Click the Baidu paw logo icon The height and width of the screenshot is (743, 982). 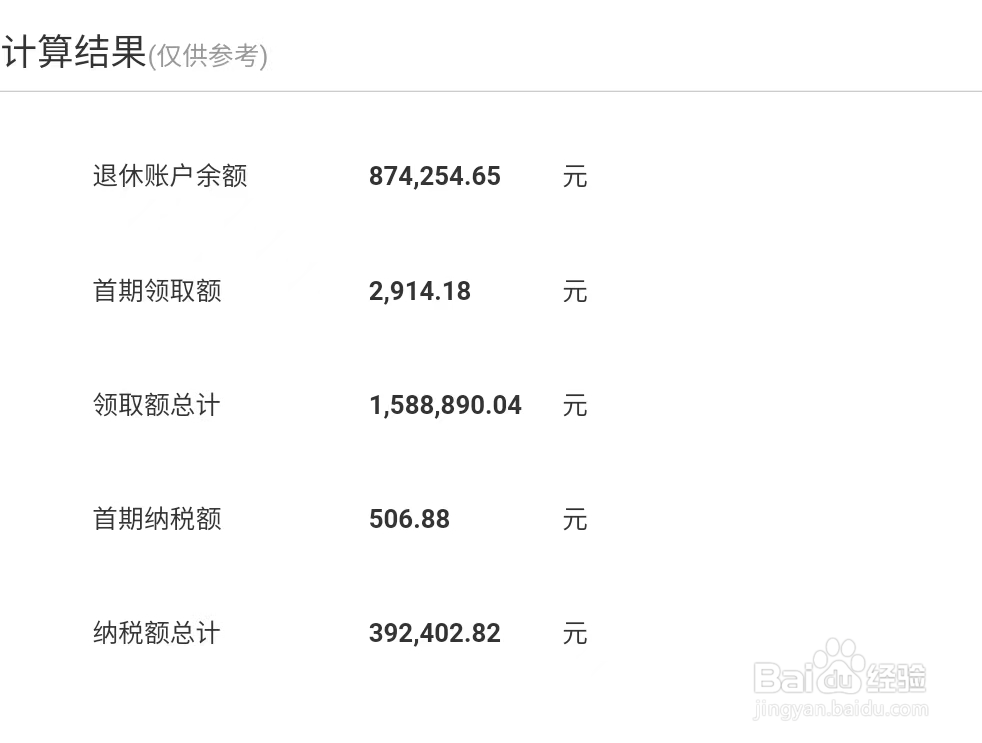coord(839,667)
